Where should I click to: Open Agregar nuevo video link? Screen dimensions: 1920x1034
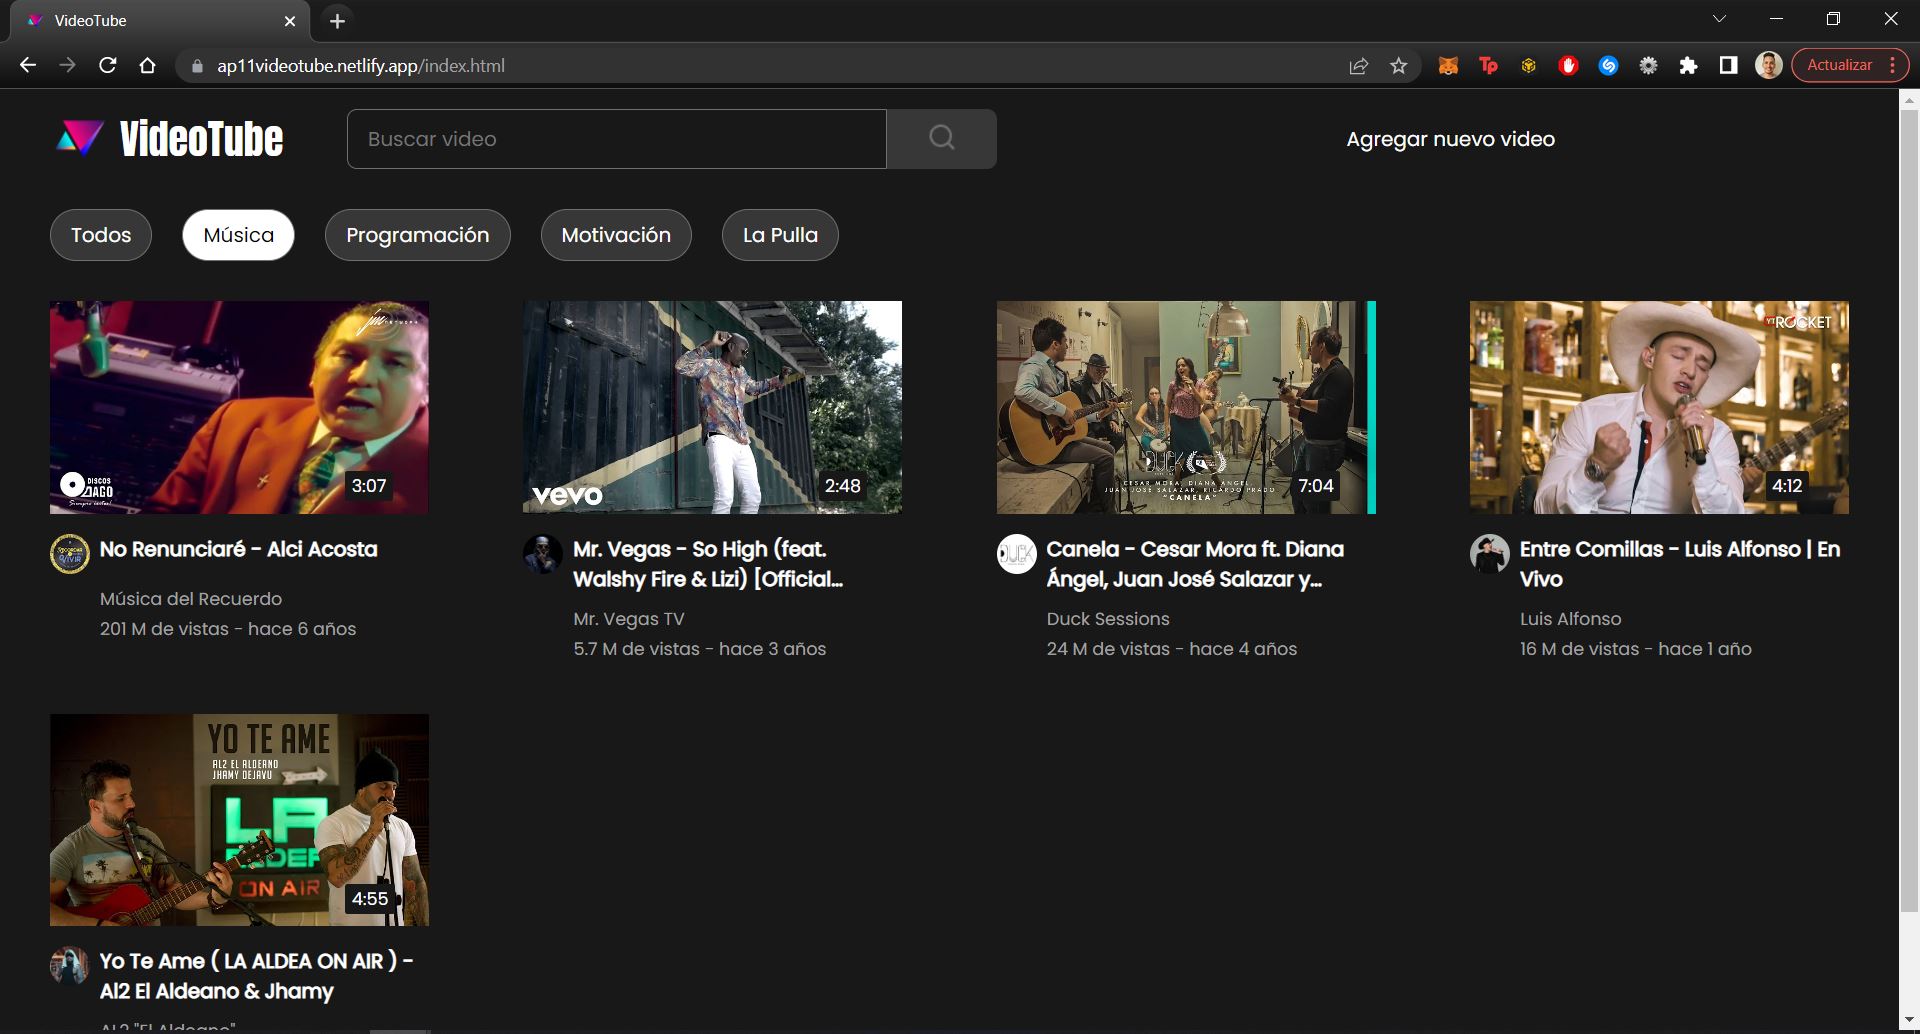[1450, 139]
